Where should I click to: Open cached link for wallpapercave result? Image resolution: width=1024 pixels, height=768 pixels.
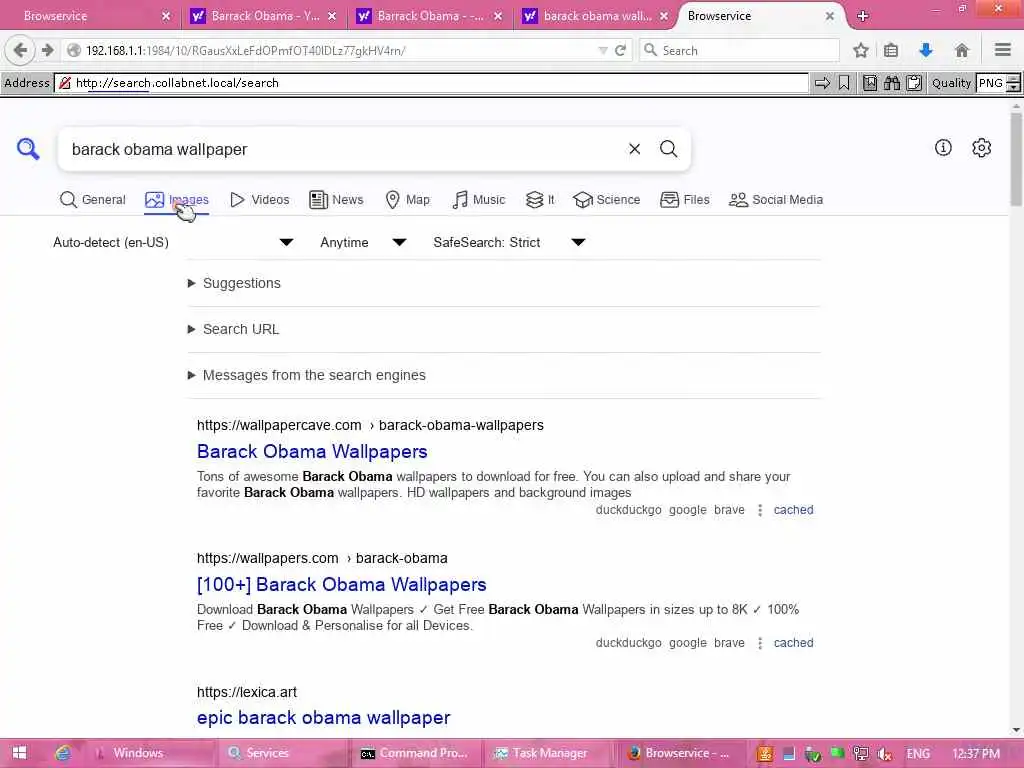coord(793,510)
